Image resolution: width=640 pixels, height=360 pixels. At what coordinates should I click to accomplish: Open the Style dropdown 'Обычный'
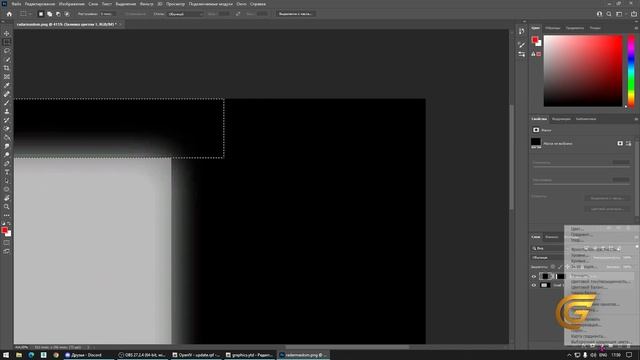click(185, 14)
